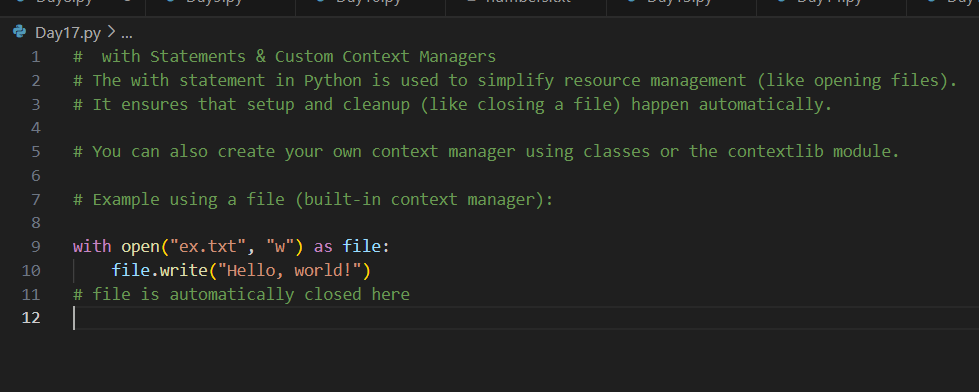Click the comment 'It ensures that setup and cleanup'
The width and height of the screenshot is (979, 392).
(453, 104)
